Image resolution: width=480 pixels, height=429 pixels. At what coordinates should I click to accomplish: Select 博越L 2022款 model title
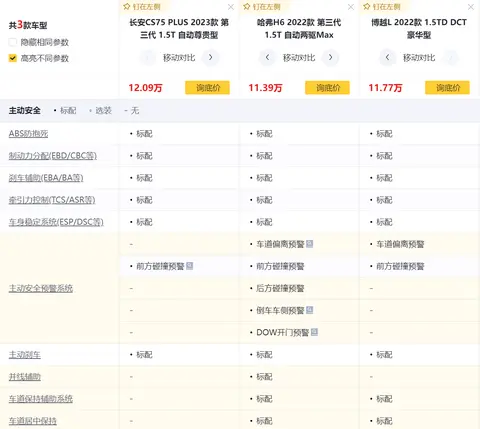point(419,29)
